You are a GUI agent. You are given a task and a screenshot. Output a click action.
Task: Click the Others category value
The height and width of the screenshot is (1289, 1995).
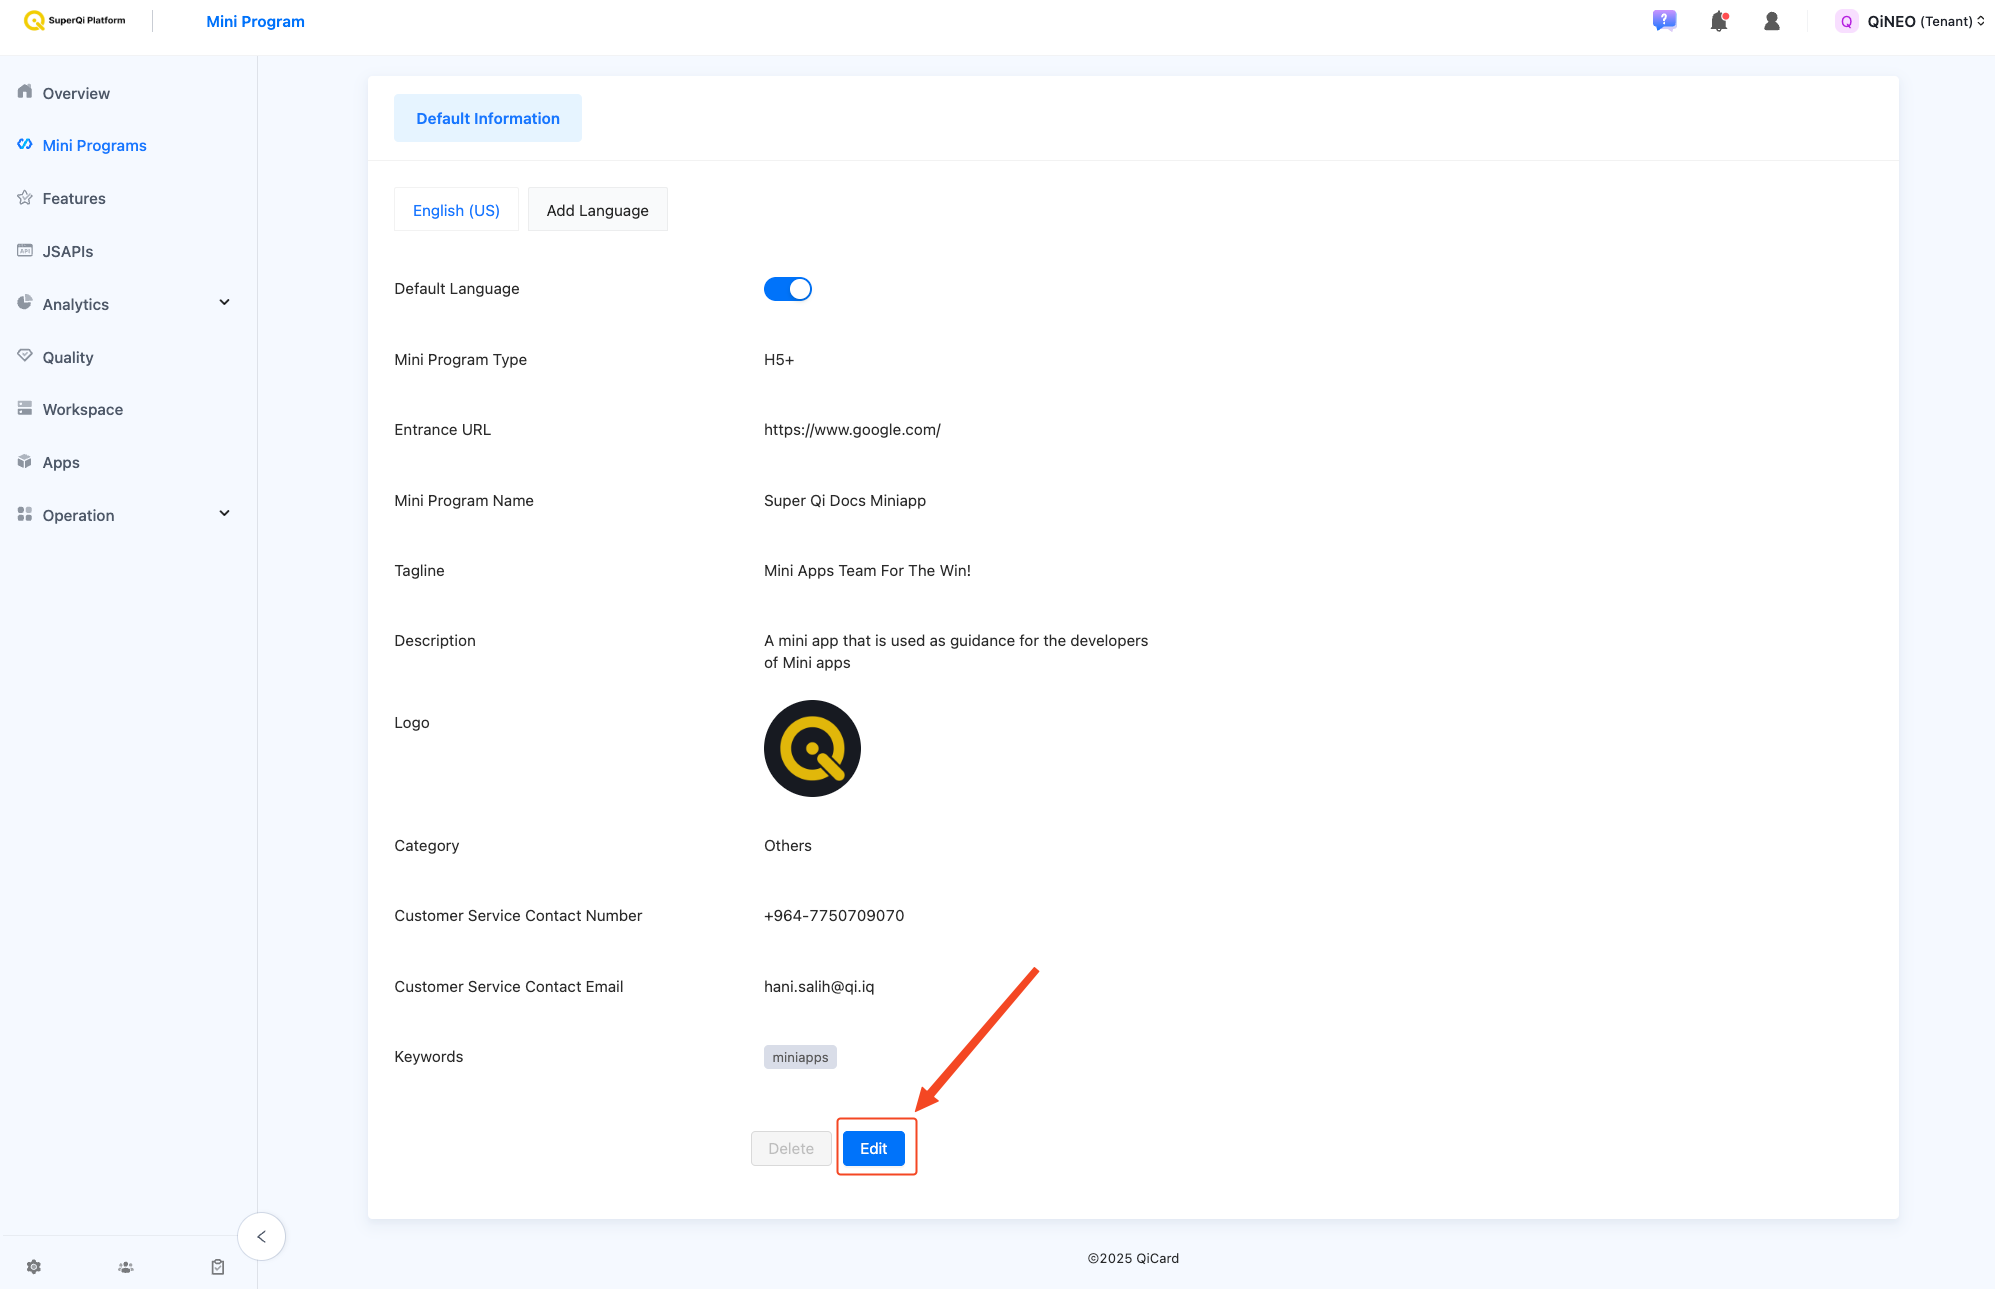[x=788, y=845]
